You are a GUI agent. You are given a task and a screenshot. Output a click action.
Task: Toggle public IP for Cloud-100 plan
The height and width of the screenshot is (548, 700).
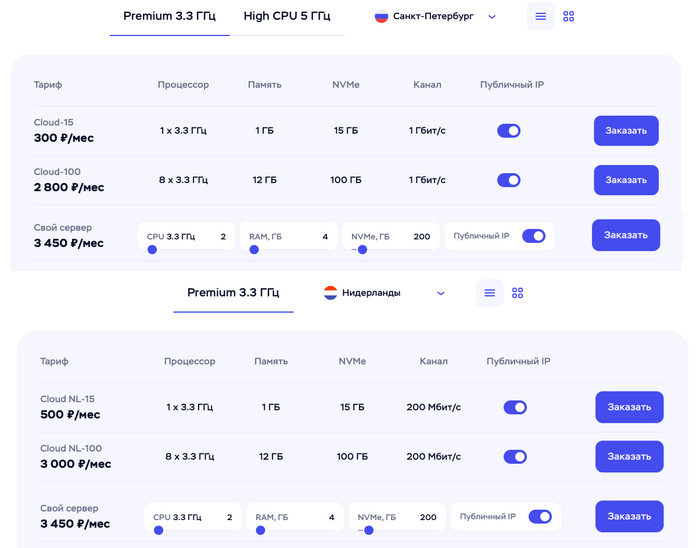pyautogui.click(x=509, y=180)
